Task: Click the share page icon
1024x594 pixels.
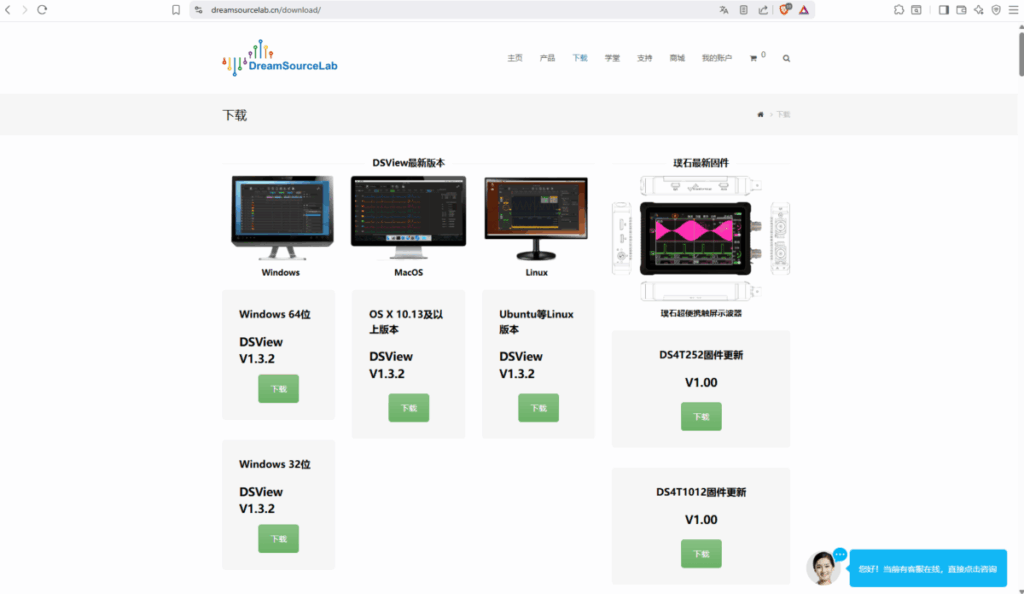Action: [763, 10]
